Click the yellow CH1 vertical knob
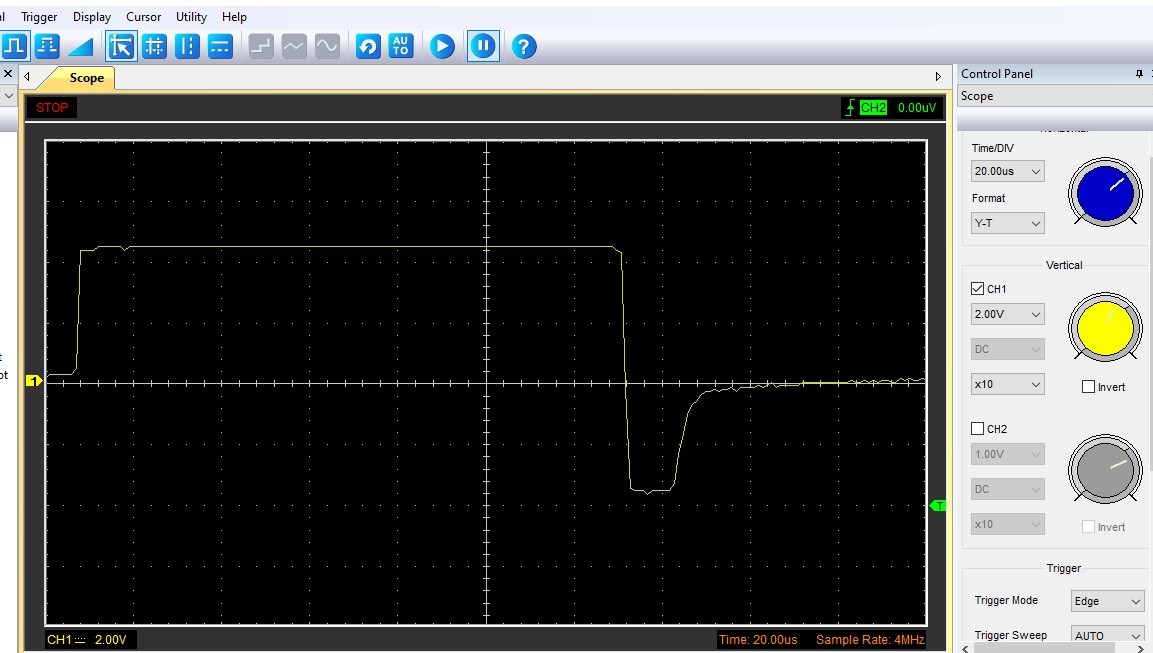1153x653 pixels. click(x=1104, y=327)
